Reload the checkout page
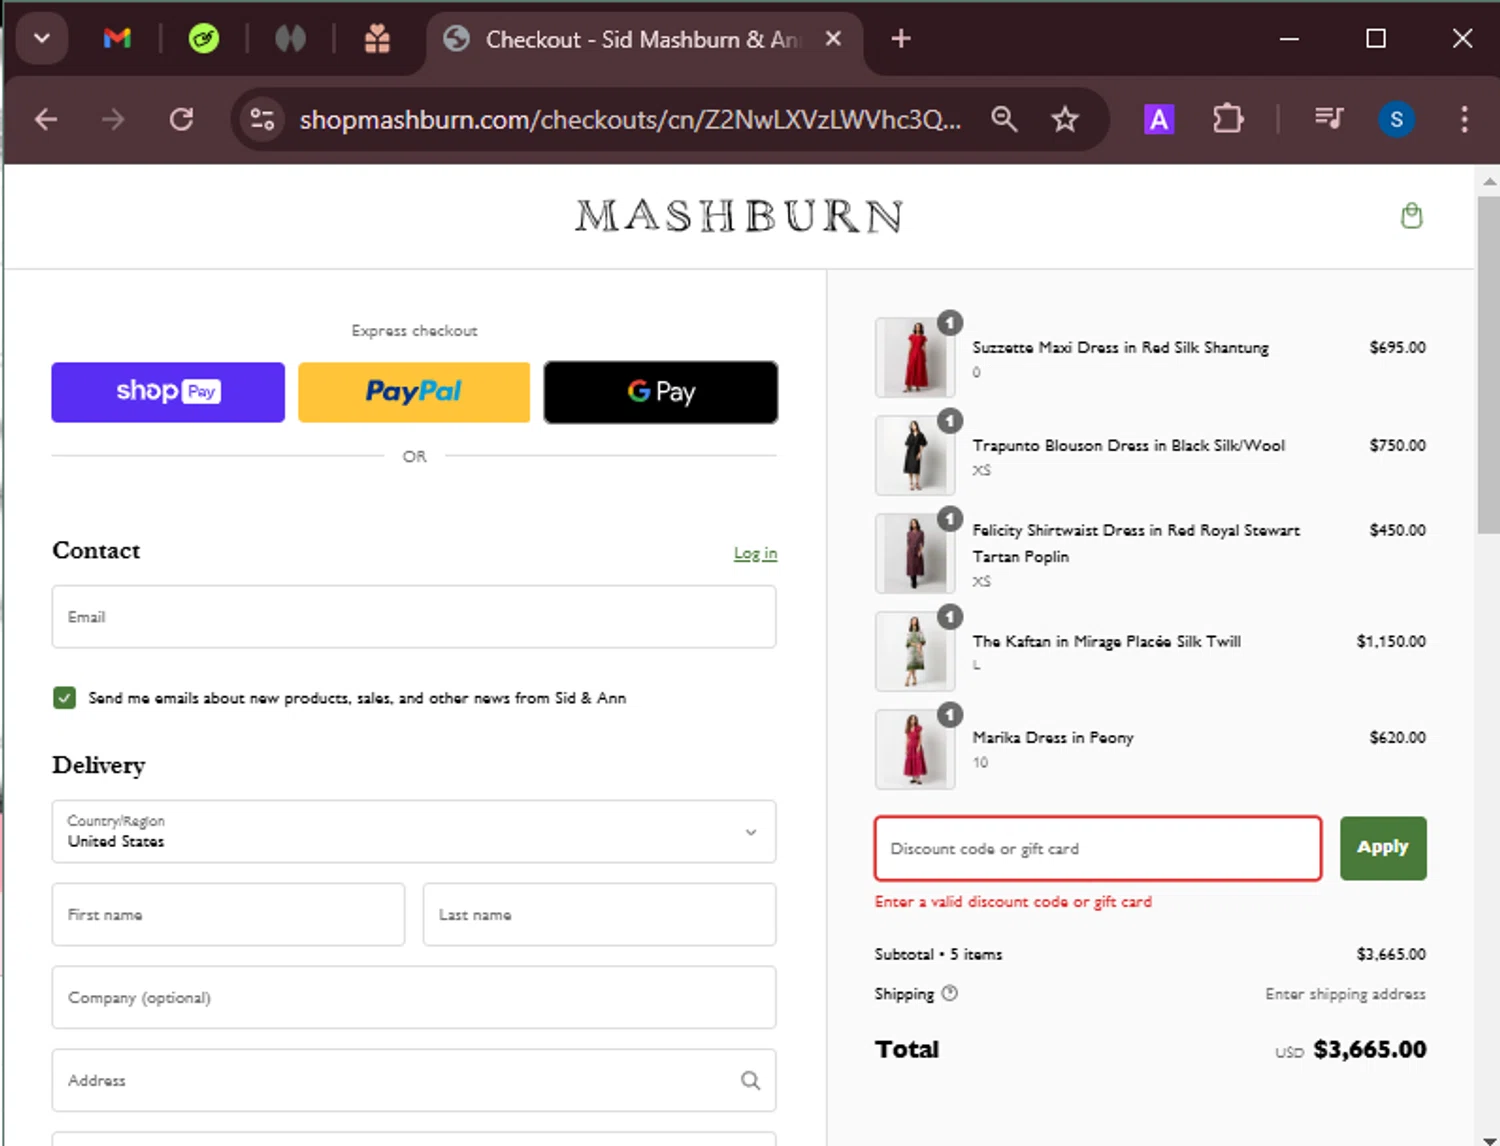The height and width of the screenshot is (1146, 1500). pos(181,120)
